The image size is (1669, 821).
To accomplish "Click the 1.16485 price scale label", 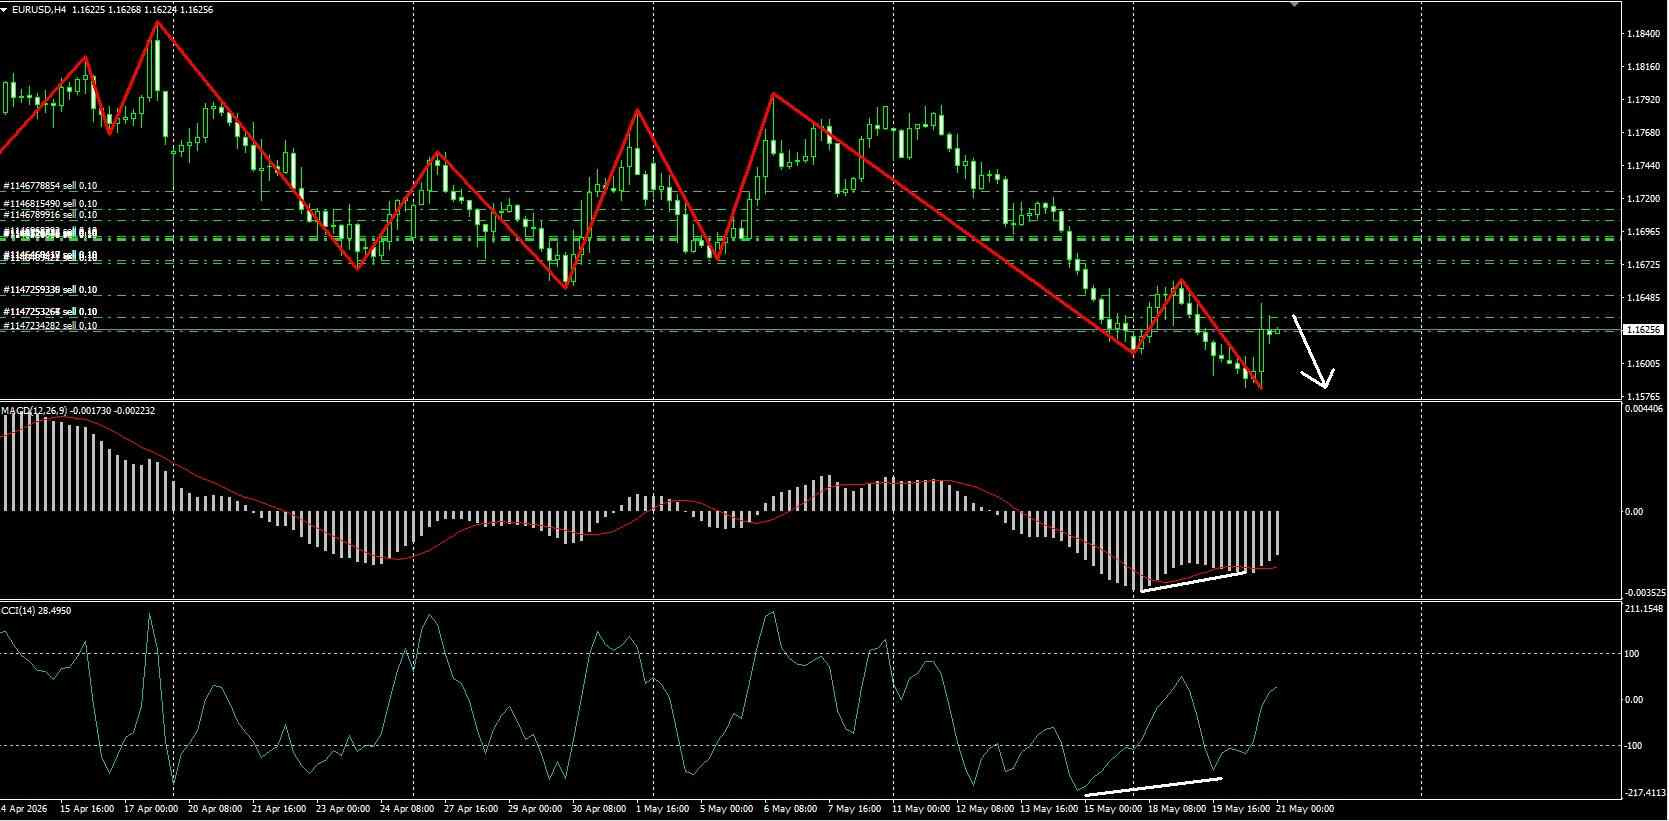I will (x=1643, y=298).
